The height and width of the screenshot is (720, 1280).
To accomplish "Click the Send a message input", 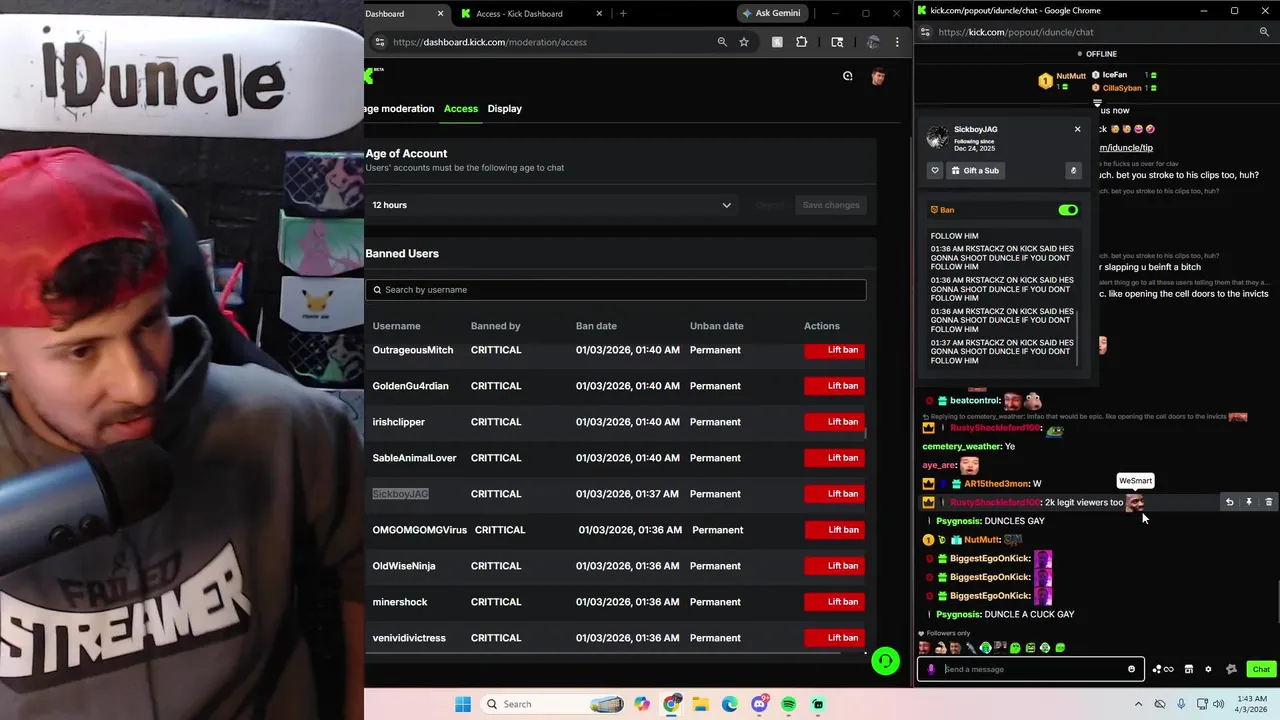I will click(1030, 669).
